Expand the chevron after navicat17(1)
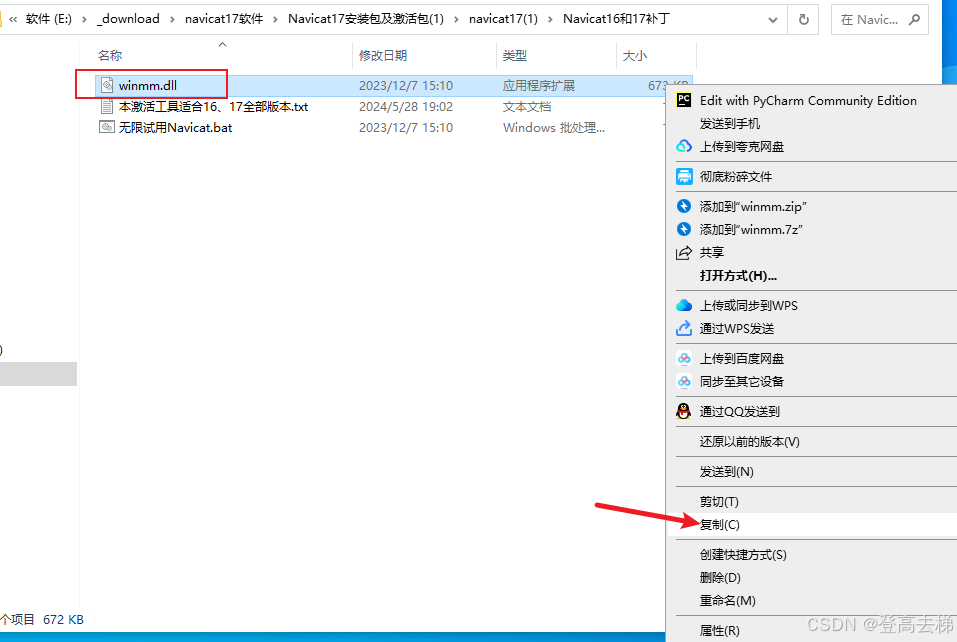 tap(550, 20)
